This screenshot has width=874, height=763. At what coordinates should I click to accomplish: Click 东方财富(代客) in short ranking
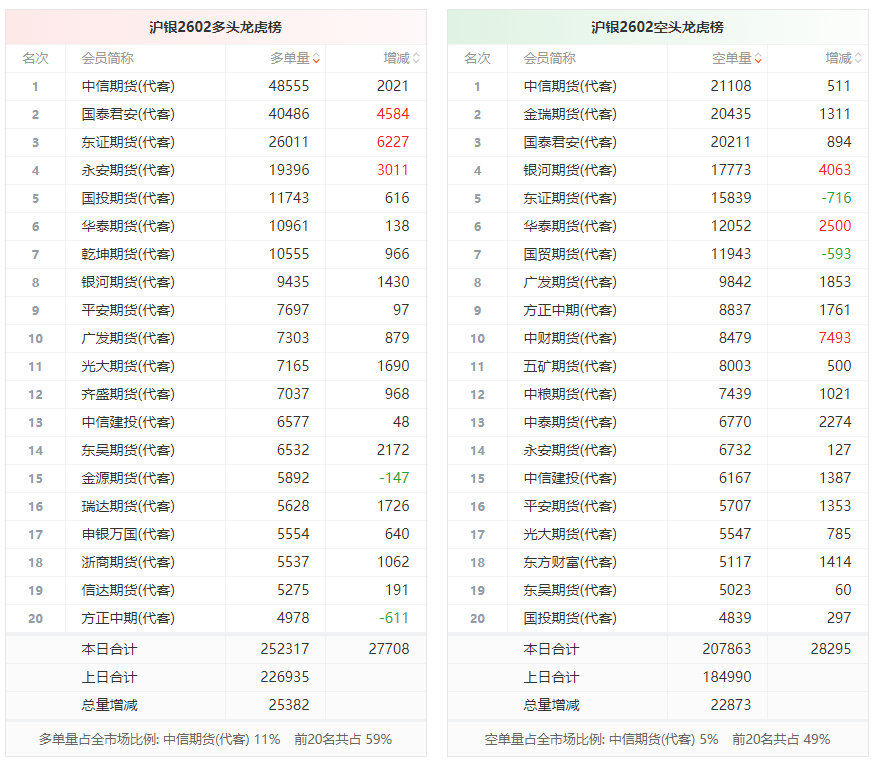coord(570,562)
